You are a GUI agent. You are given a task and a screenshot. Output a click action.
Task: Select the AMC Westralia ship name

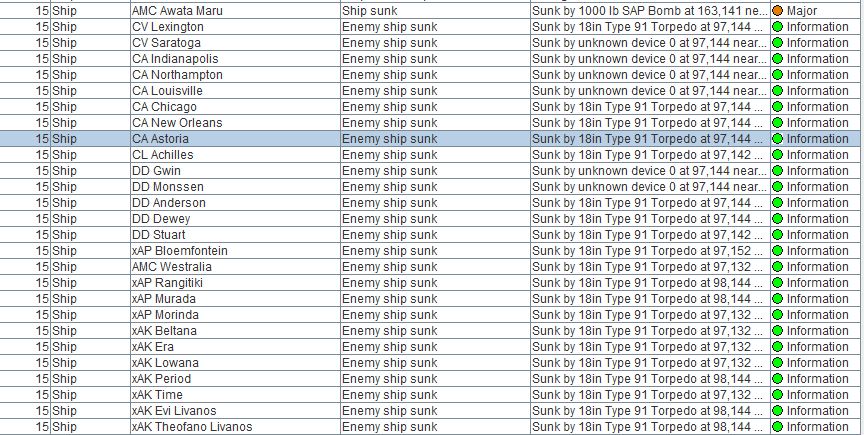[172, 266]
